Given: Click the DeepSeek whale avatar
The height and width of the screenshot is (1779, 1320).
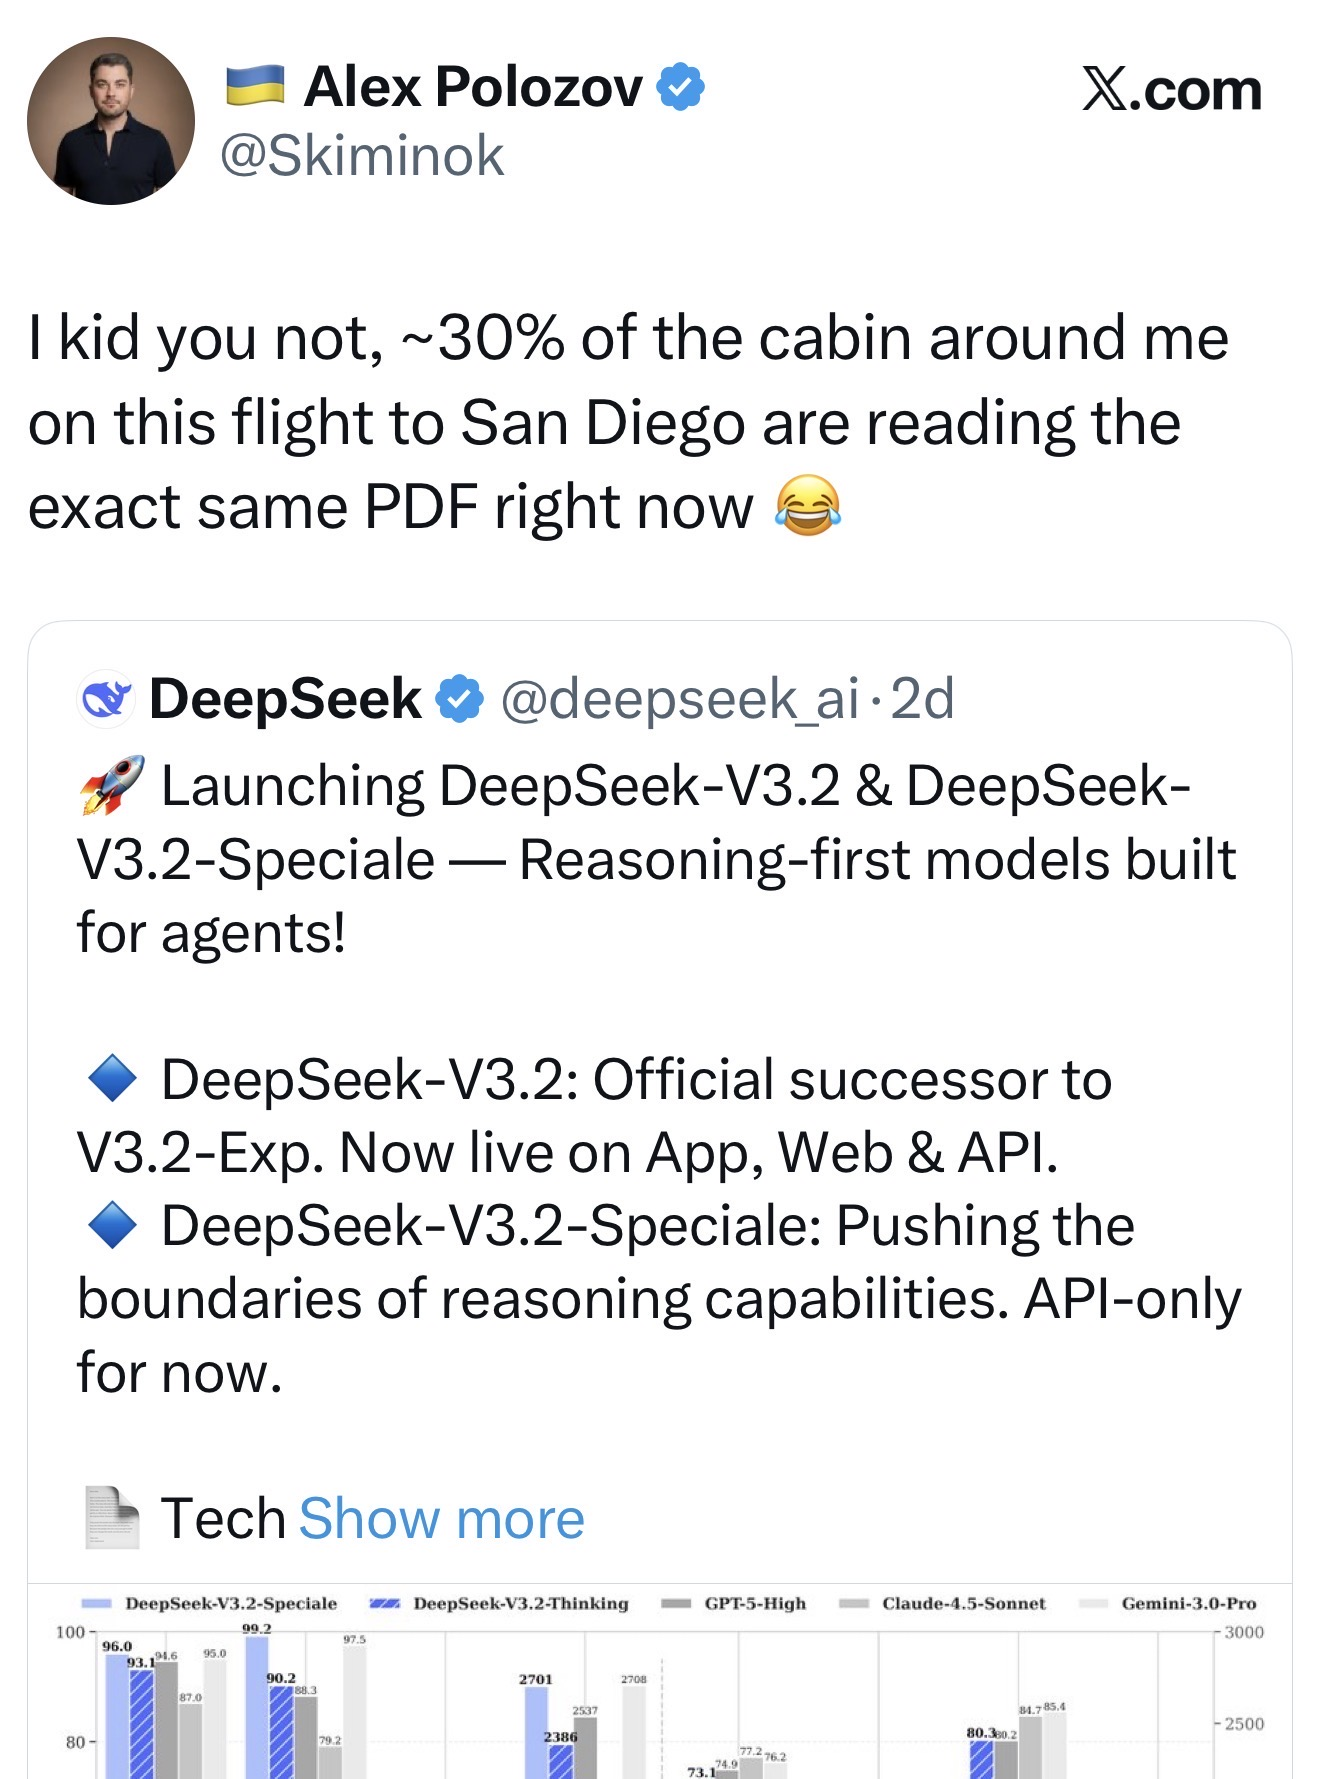Looking at the screenshot, I should coord(106,698).
